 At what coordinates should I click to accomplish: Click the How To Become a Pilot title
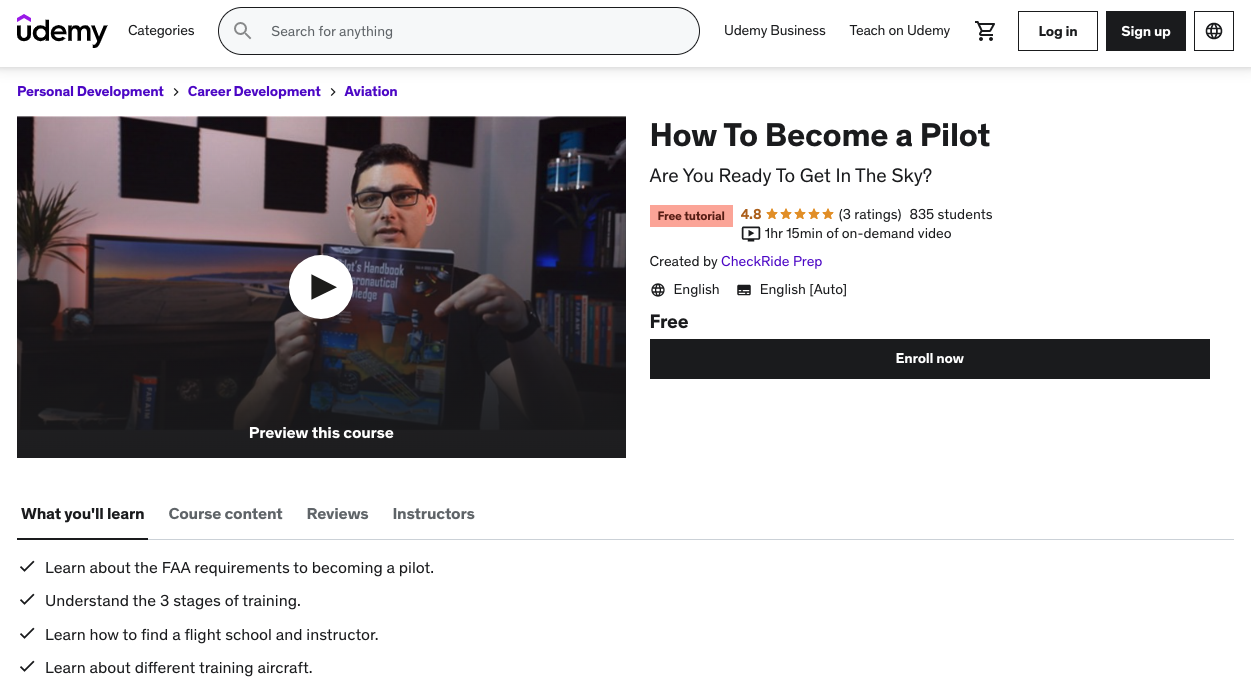coord(820,135)
